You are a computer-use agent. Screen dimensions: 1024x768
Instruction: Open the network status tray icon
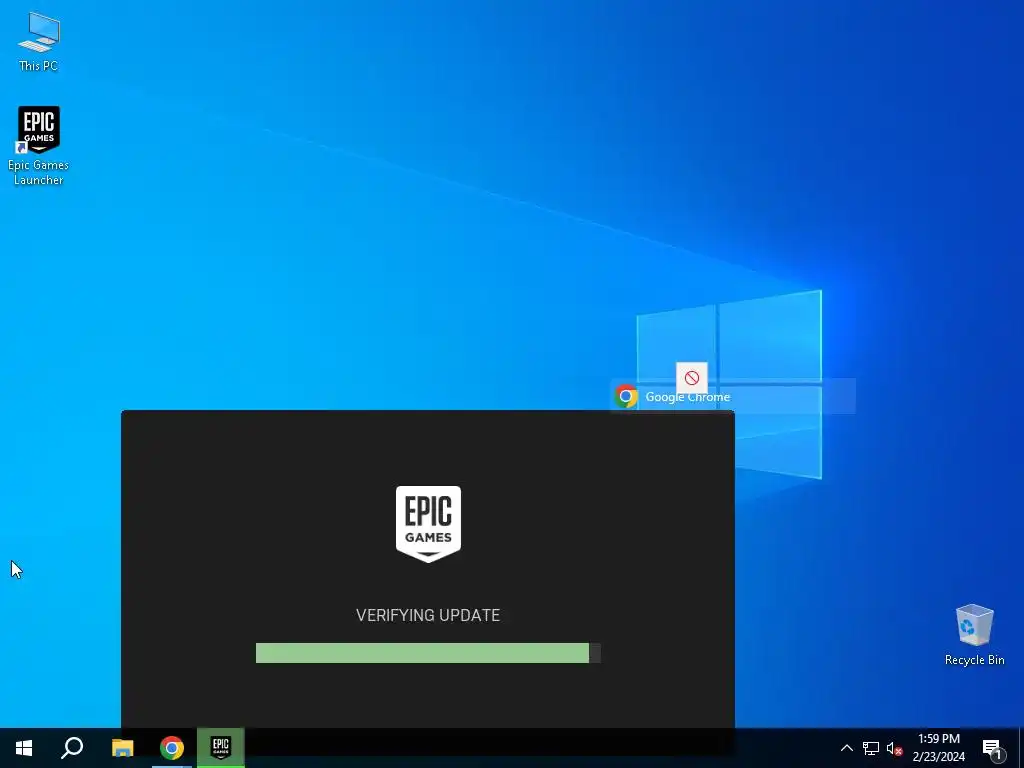tap(871, 748)
